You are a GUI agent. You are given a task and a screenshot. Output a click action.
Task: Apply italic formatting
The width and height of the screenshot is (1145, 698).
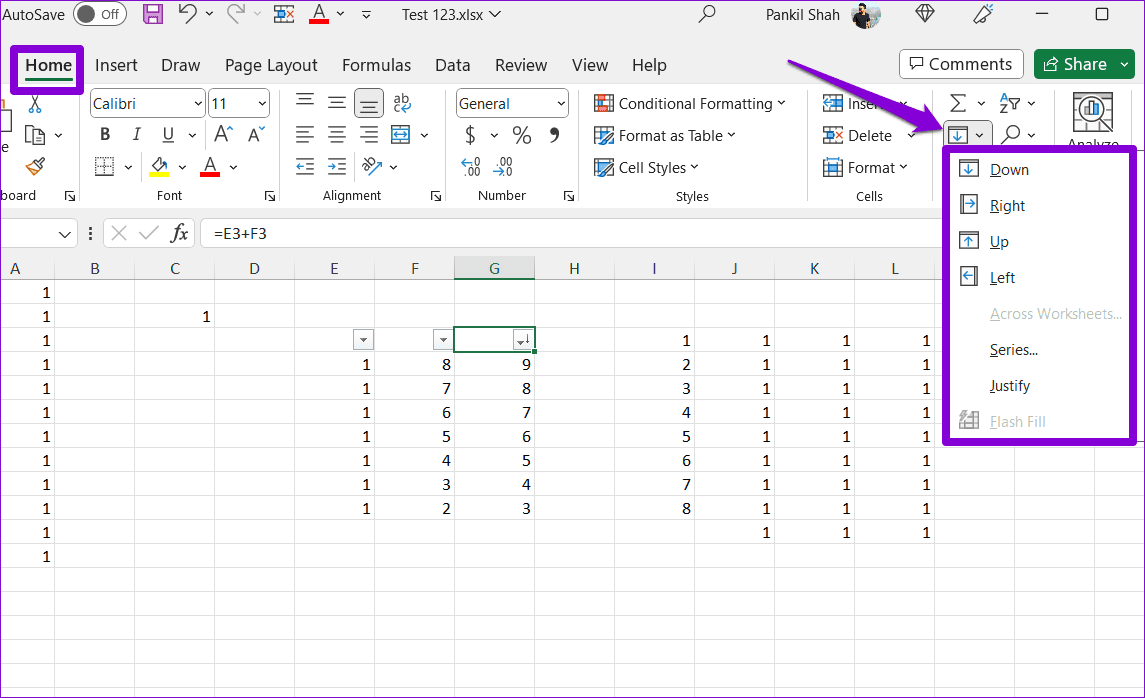[x=135, y=134]
